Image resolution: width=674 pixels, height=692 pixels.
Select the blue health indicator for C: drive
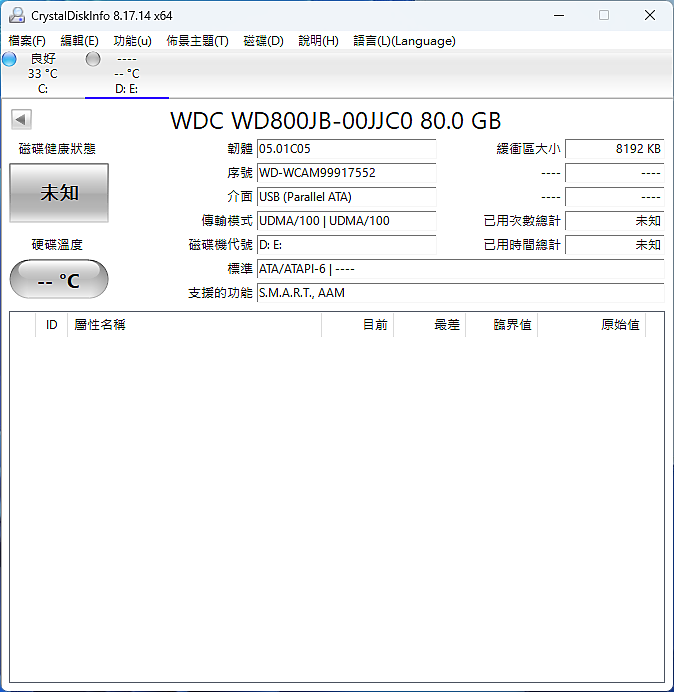(9, 59)
